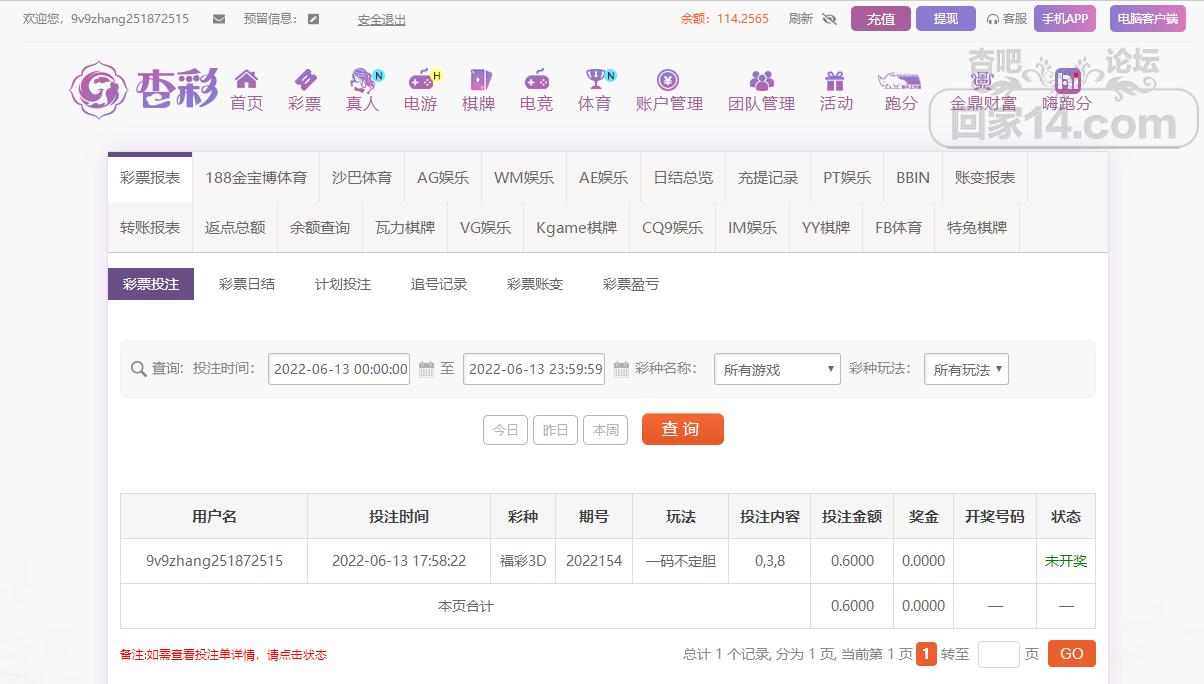Viewport: 1204px width, 684px height.
Task: Select the 账变报表 report tab
Action: [984, 177]
